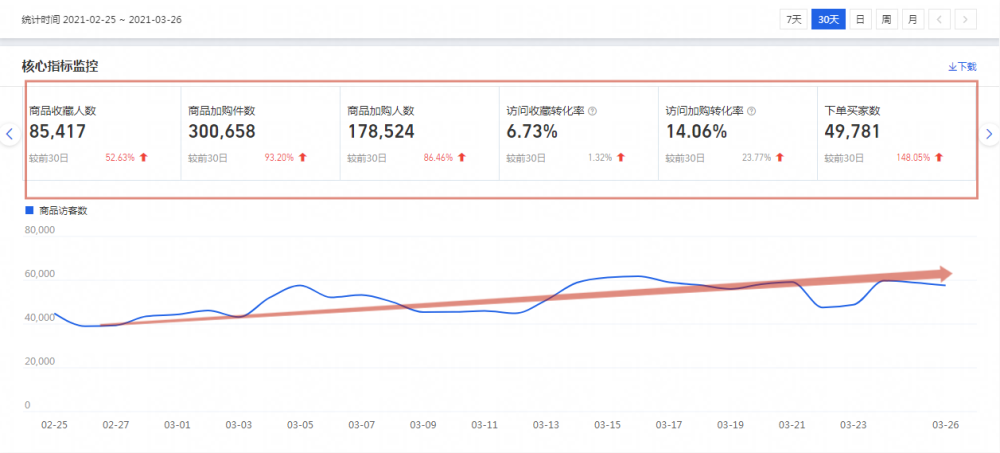
Task: Click the 80,000 y-axis label
Action: click(x=40, y=230)
